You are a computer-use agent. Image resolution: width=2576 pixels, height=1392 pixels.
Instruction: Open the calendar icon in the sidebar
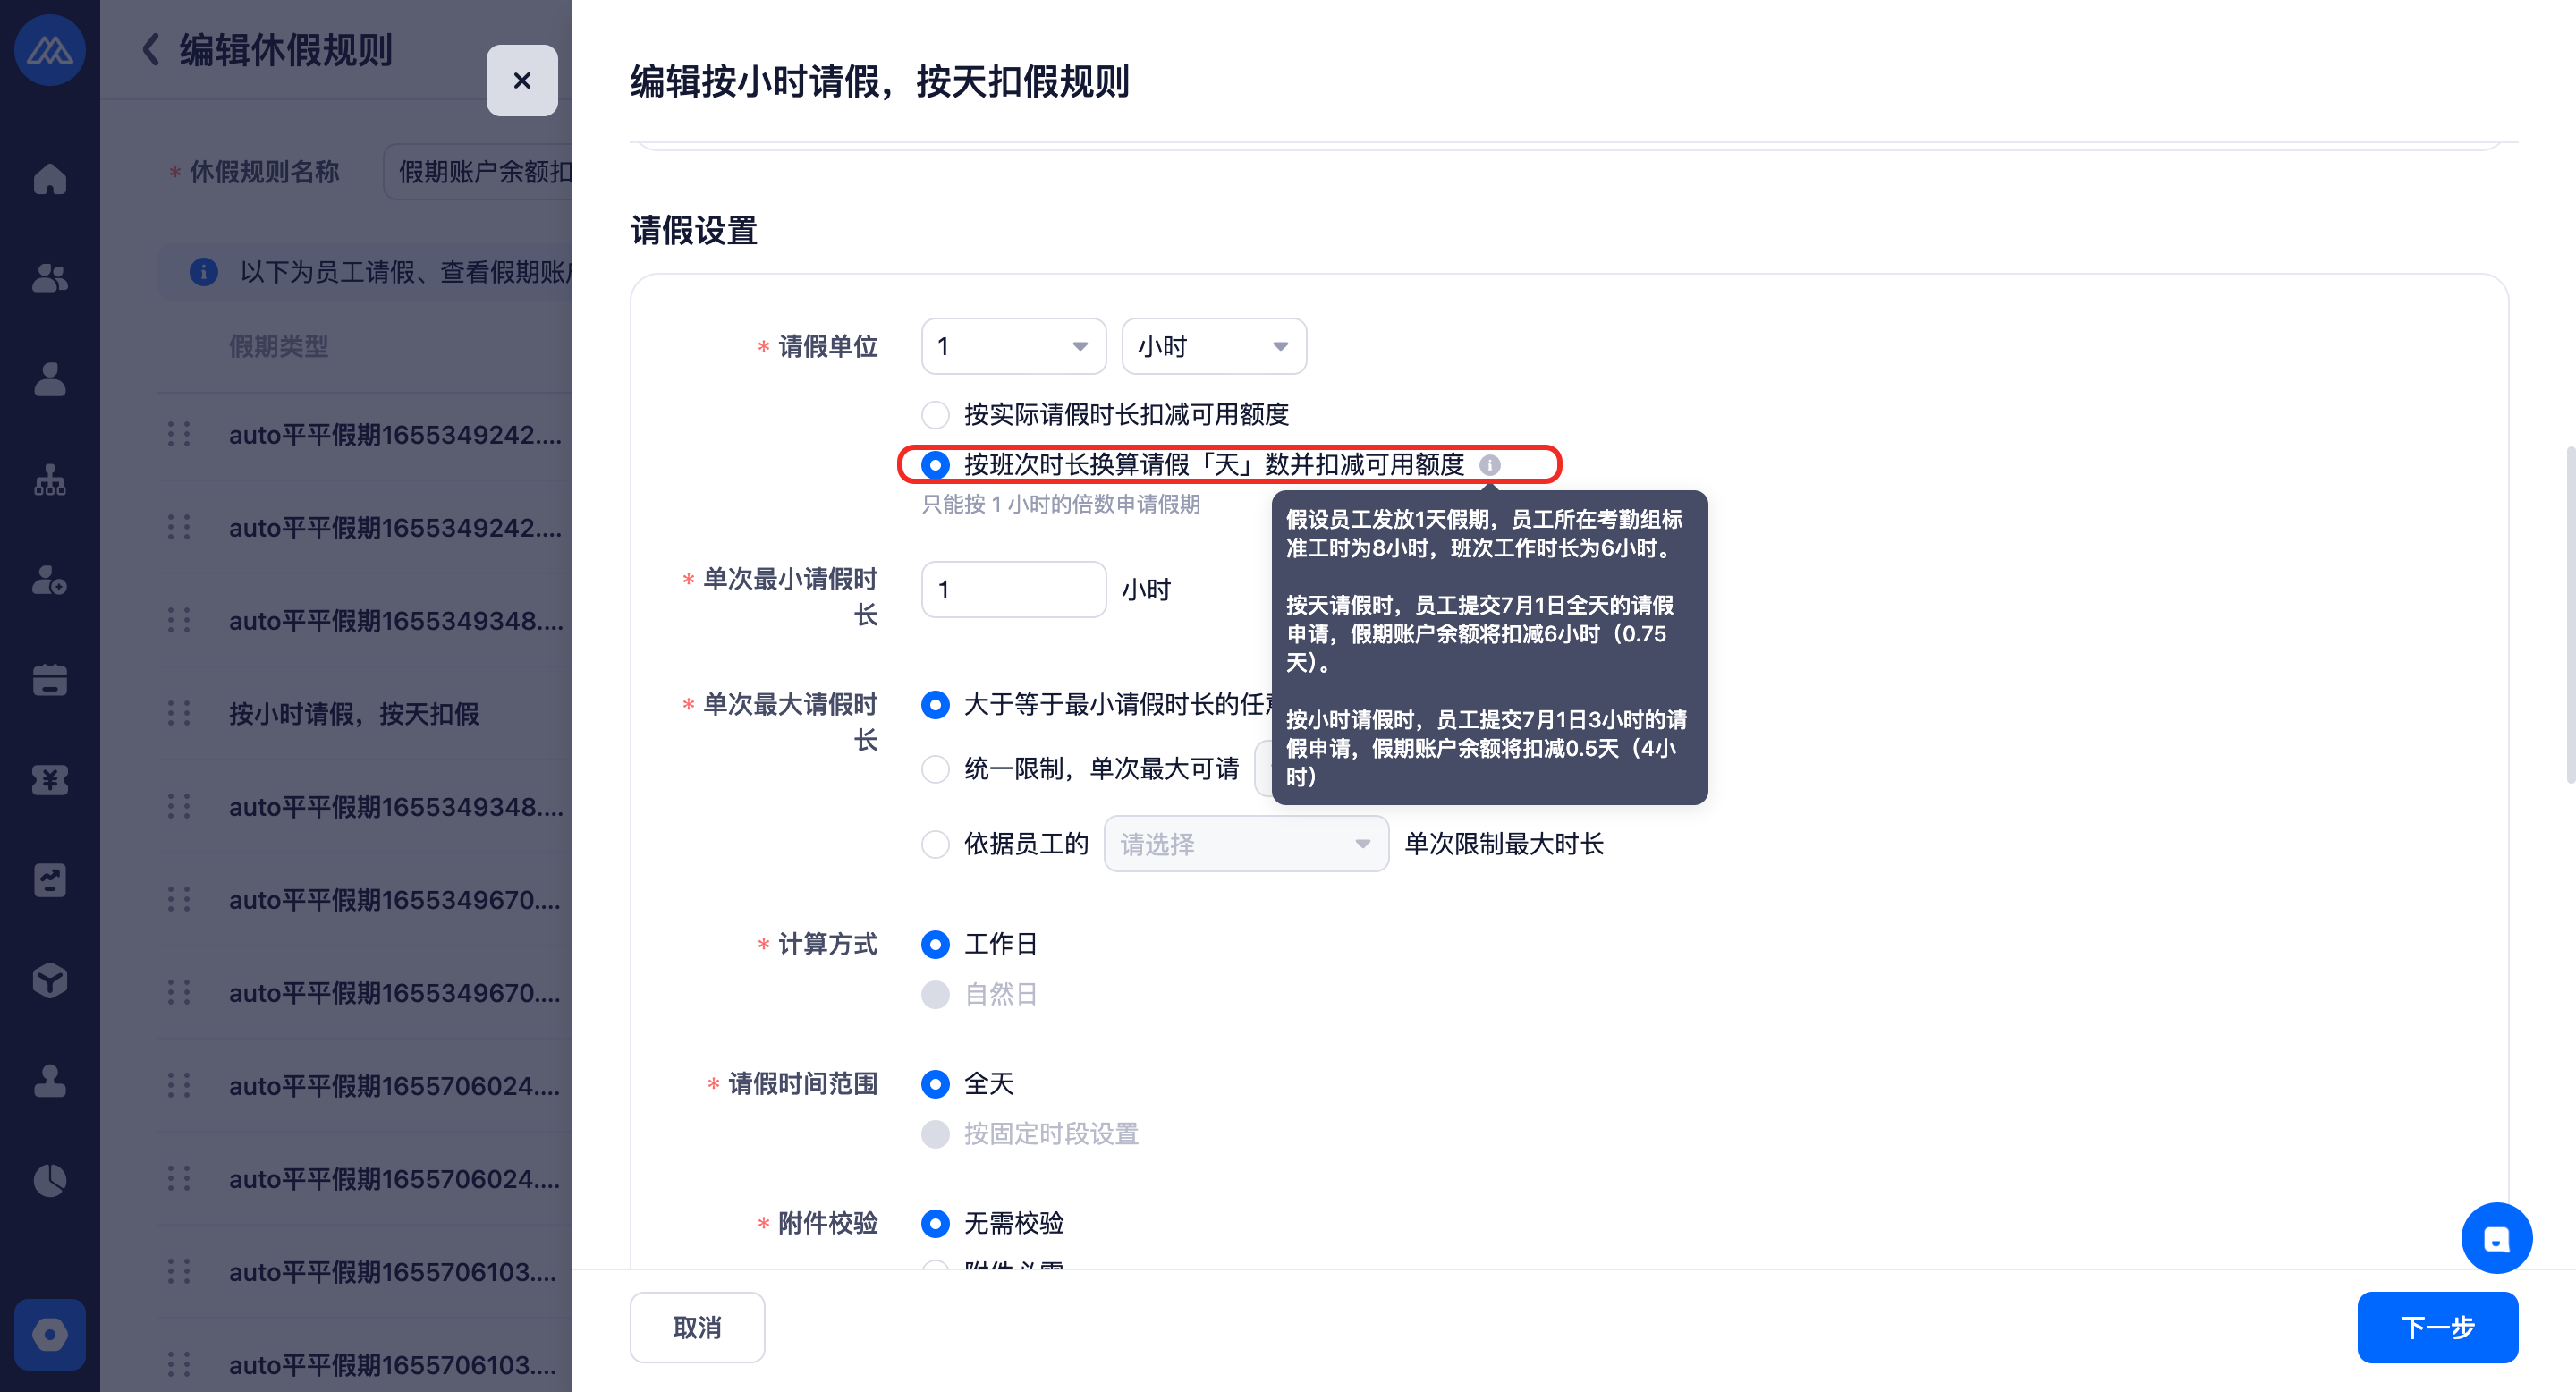point(49,680)
